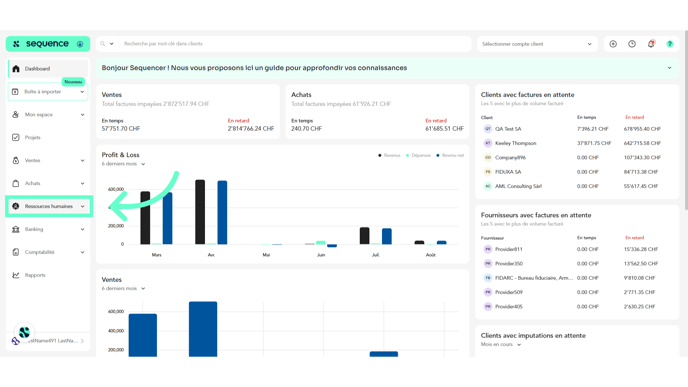This screenshot has width=688, height=387.
Task: Click the Dashboard home icon
Action: 16,69
